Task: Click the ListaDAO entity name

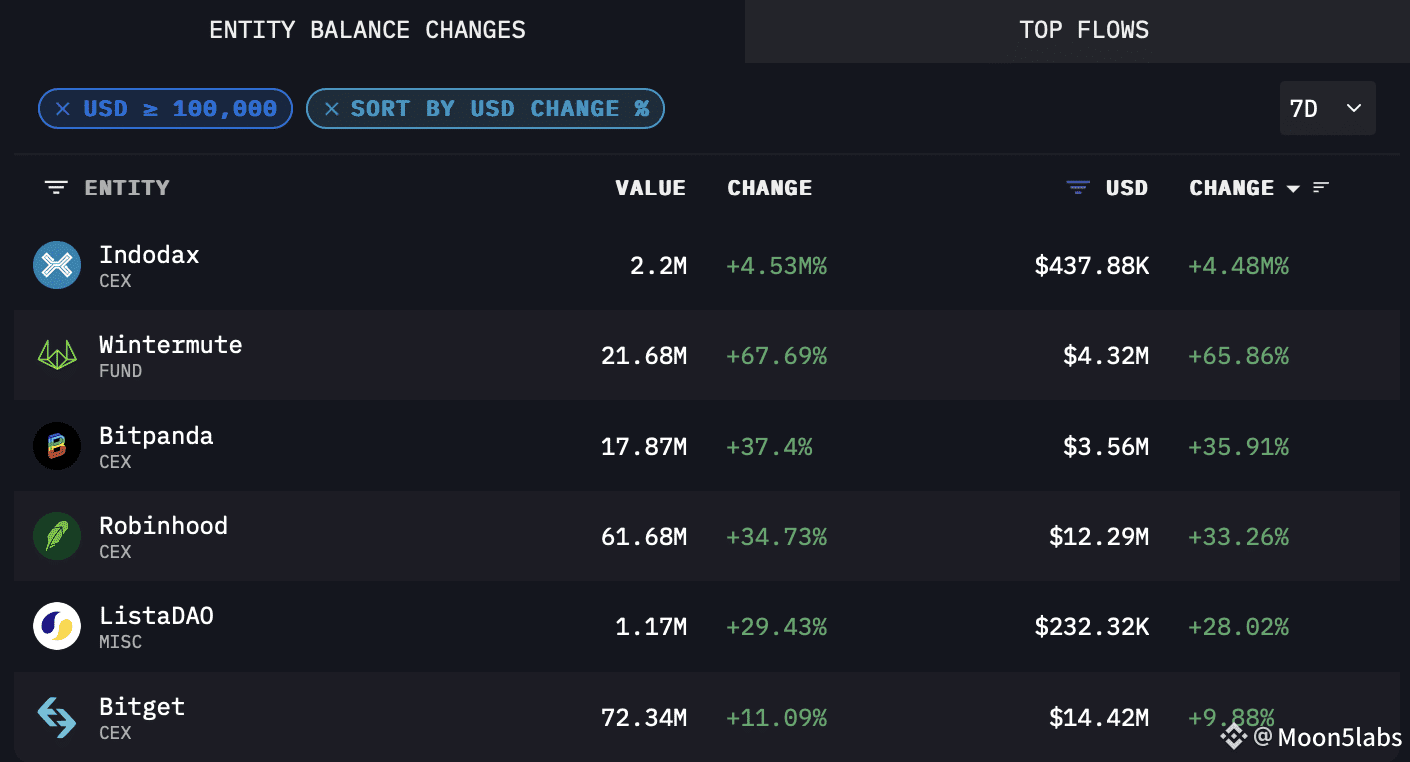Action: pos(156,616)
